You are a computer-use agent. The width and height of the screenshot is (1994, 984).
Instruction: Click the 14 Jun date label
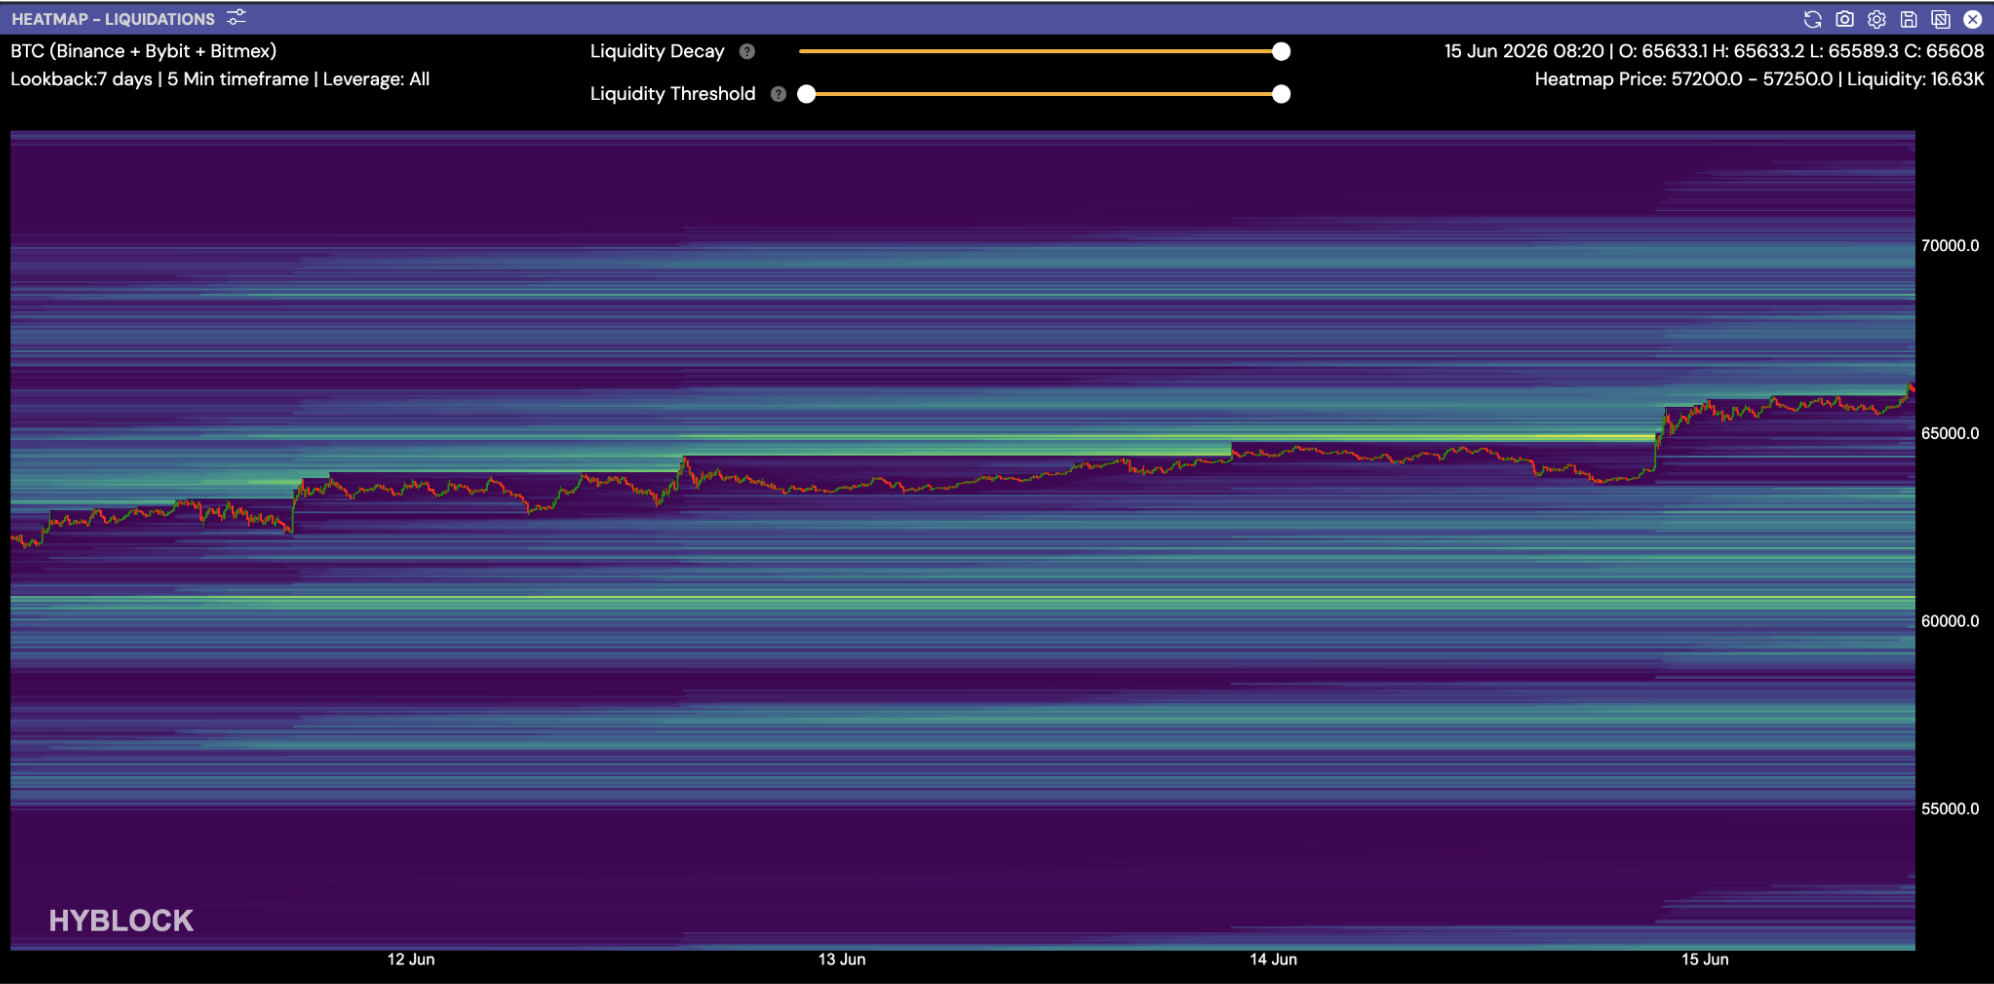pos(1273,960)
